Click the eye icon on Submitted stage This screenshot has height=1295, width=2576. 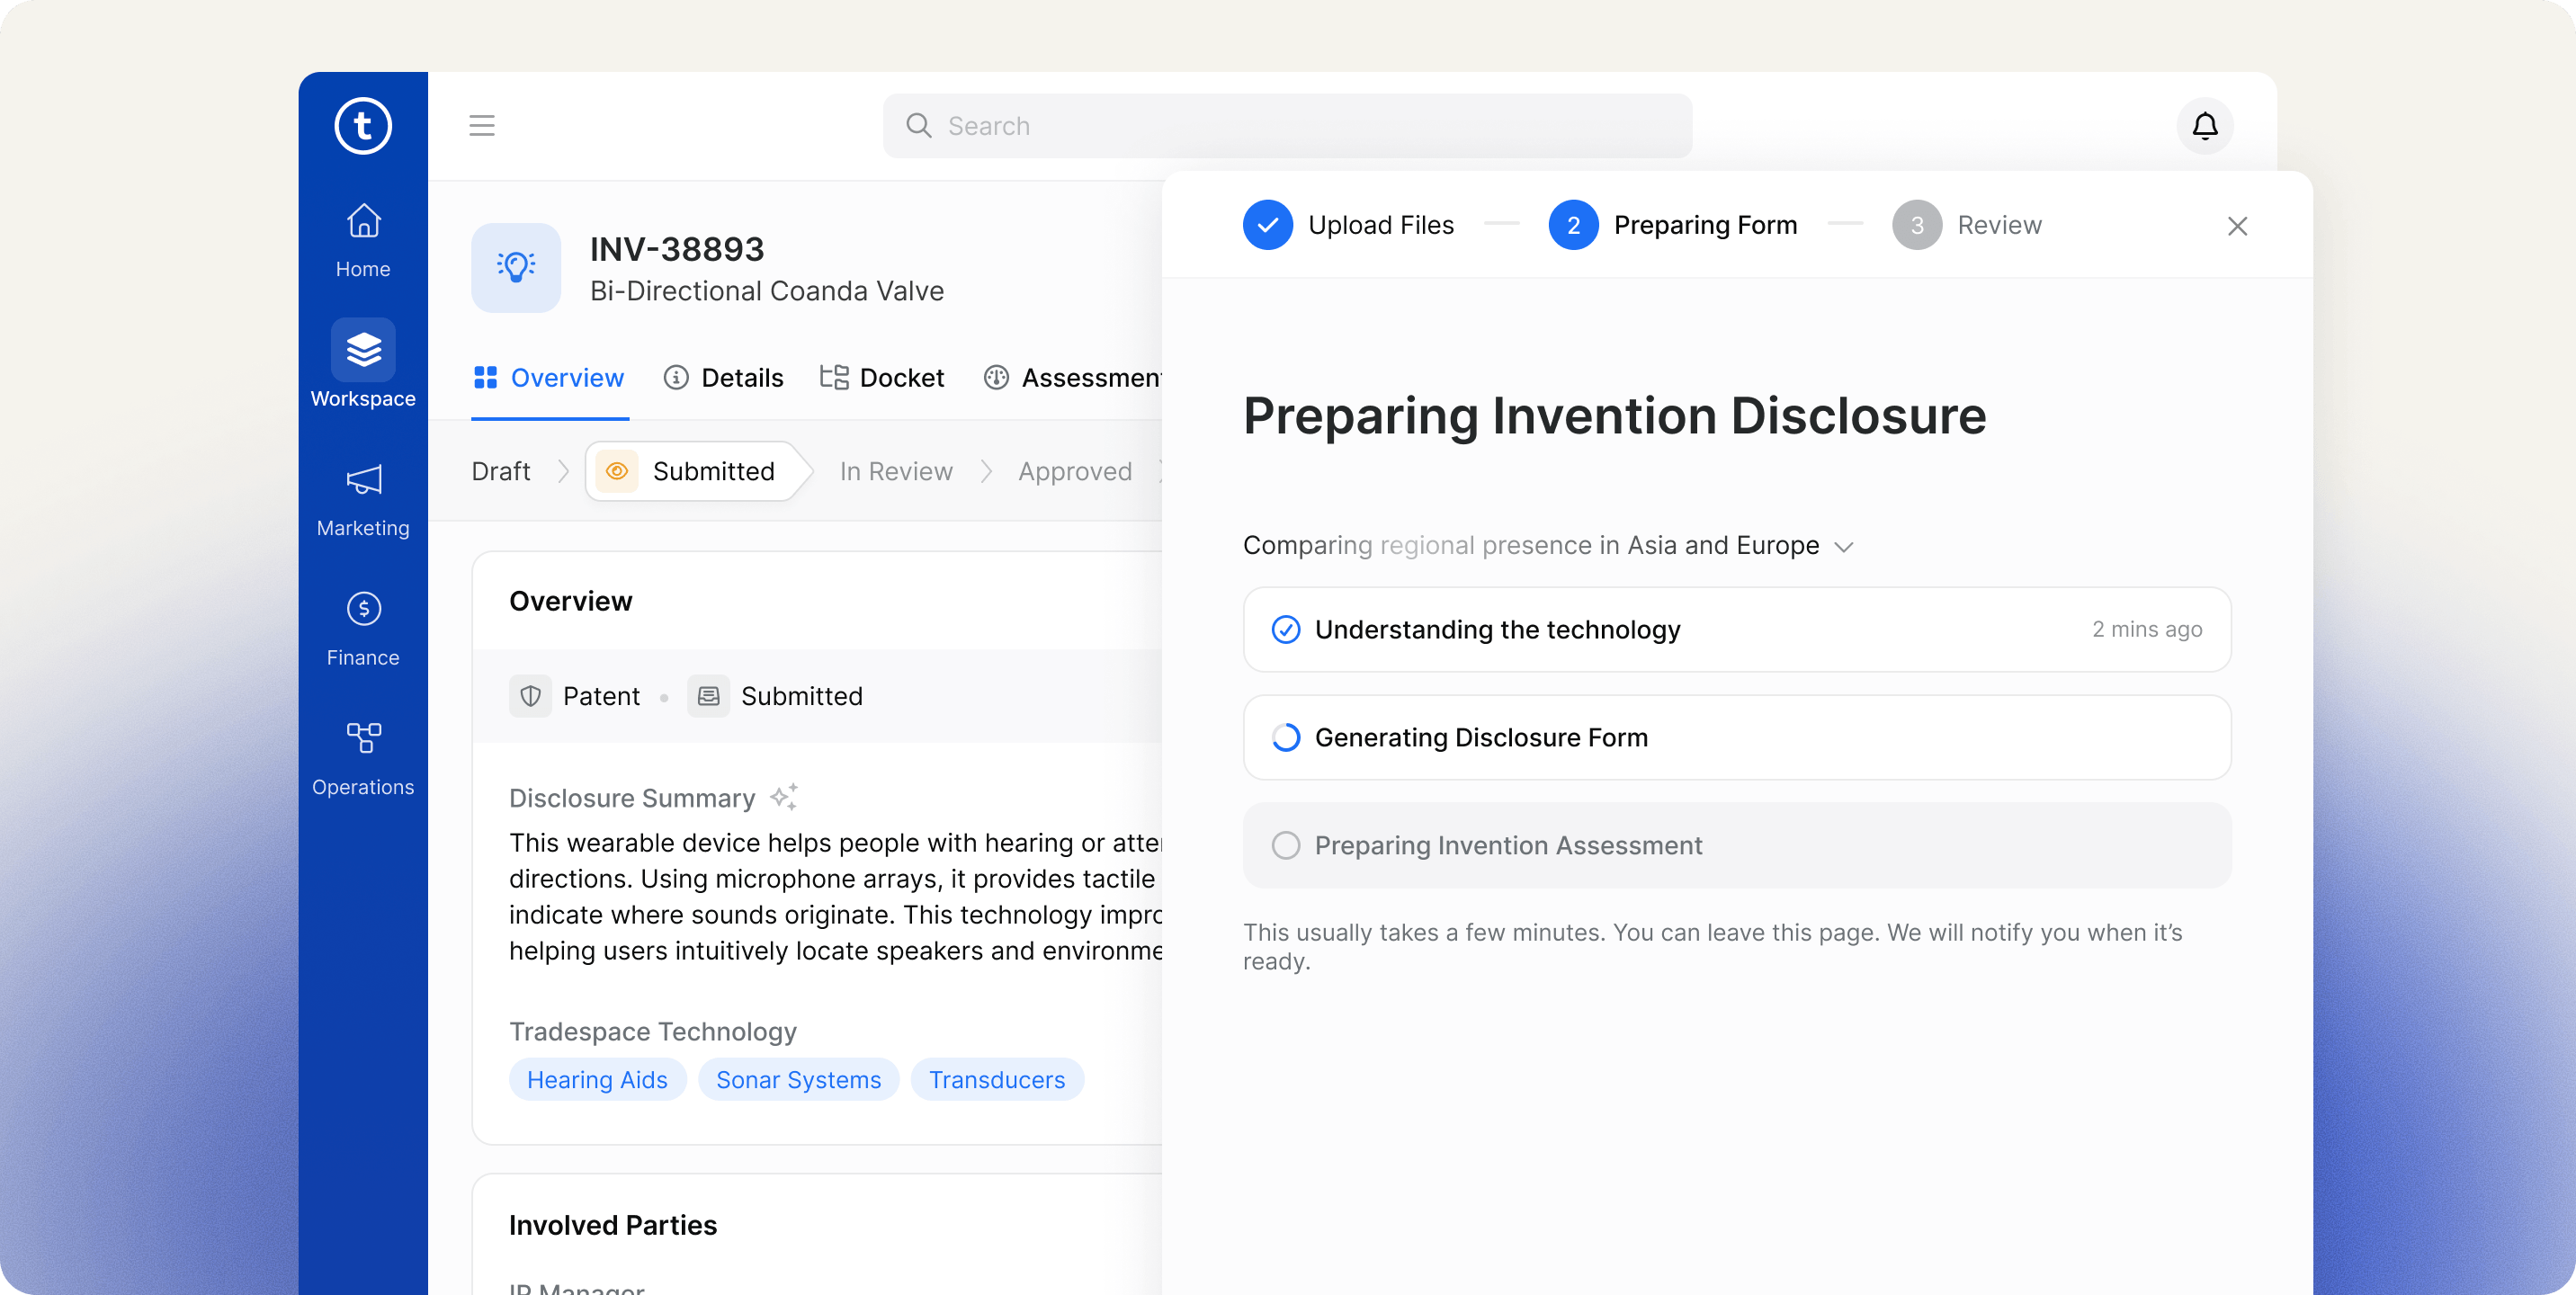pyautogui.click(x=617, y=471)
